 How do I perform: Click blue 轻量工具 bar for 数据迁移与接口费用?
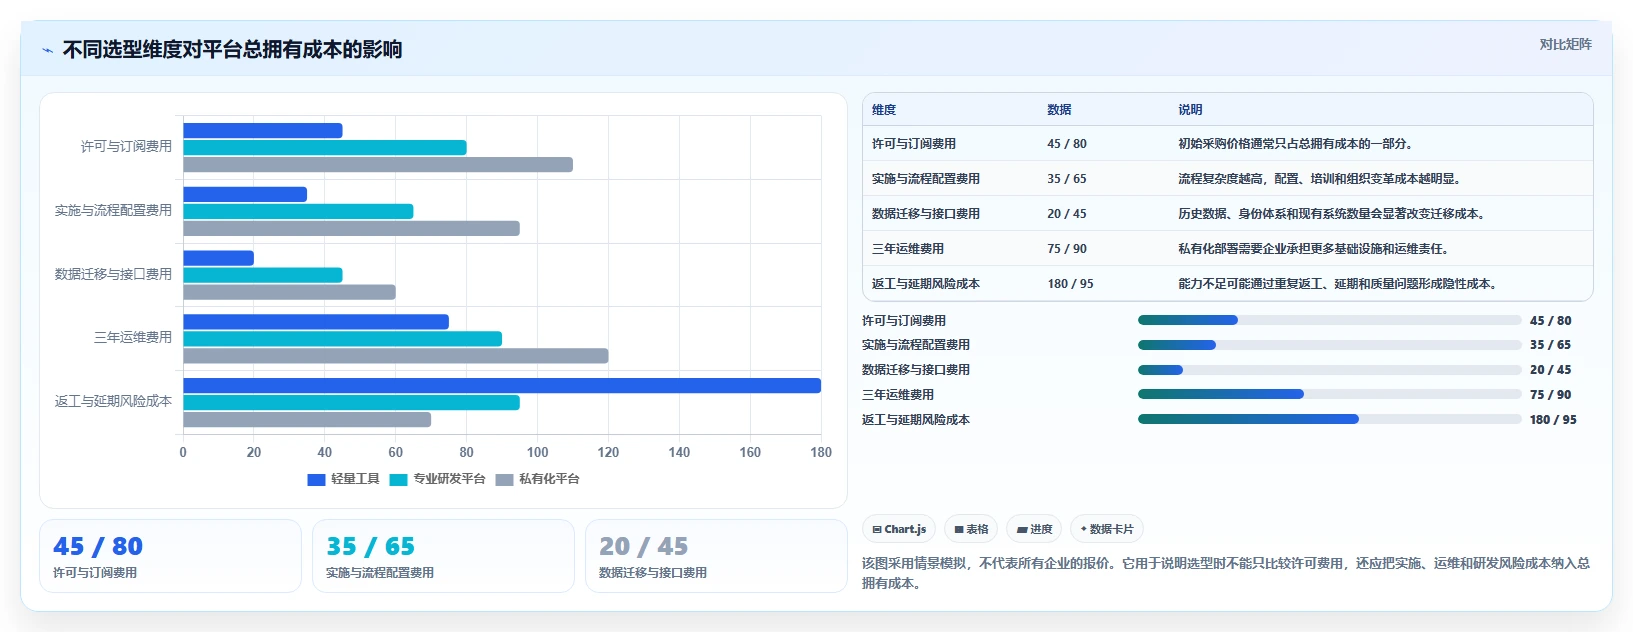click(x=218, y=258)
